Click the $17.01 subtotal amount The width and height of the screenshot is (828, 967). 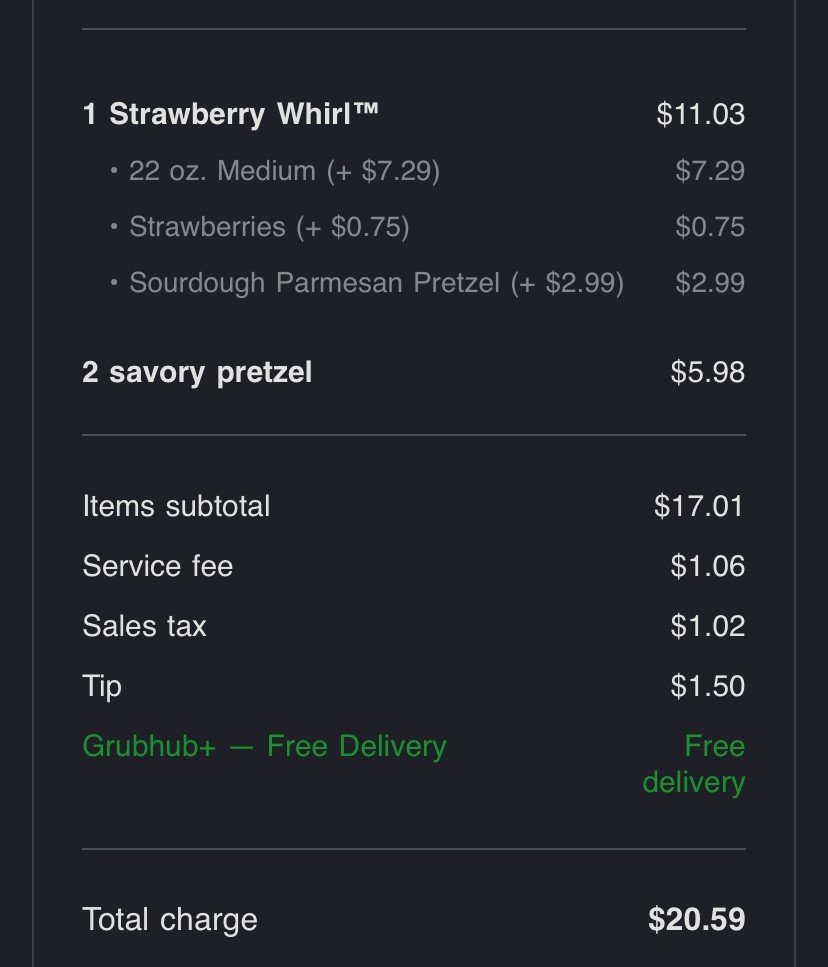[x=699, y=506]
